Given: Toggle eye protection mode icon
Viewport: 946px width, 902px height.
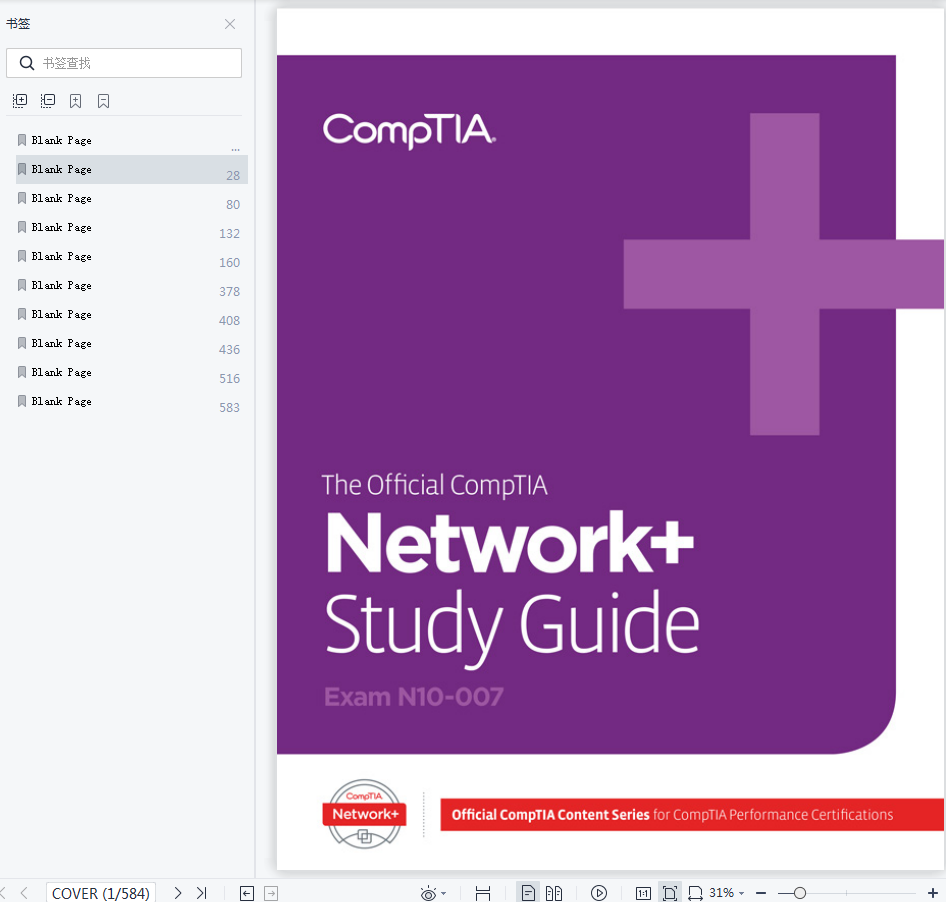Looking at the screenshot, I should 428,894.
